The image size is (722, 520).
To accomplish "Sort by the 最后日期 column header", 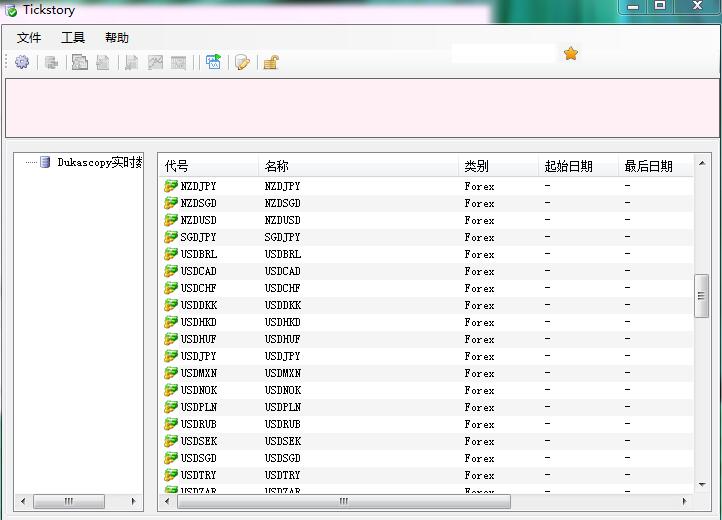I will 656,166.
